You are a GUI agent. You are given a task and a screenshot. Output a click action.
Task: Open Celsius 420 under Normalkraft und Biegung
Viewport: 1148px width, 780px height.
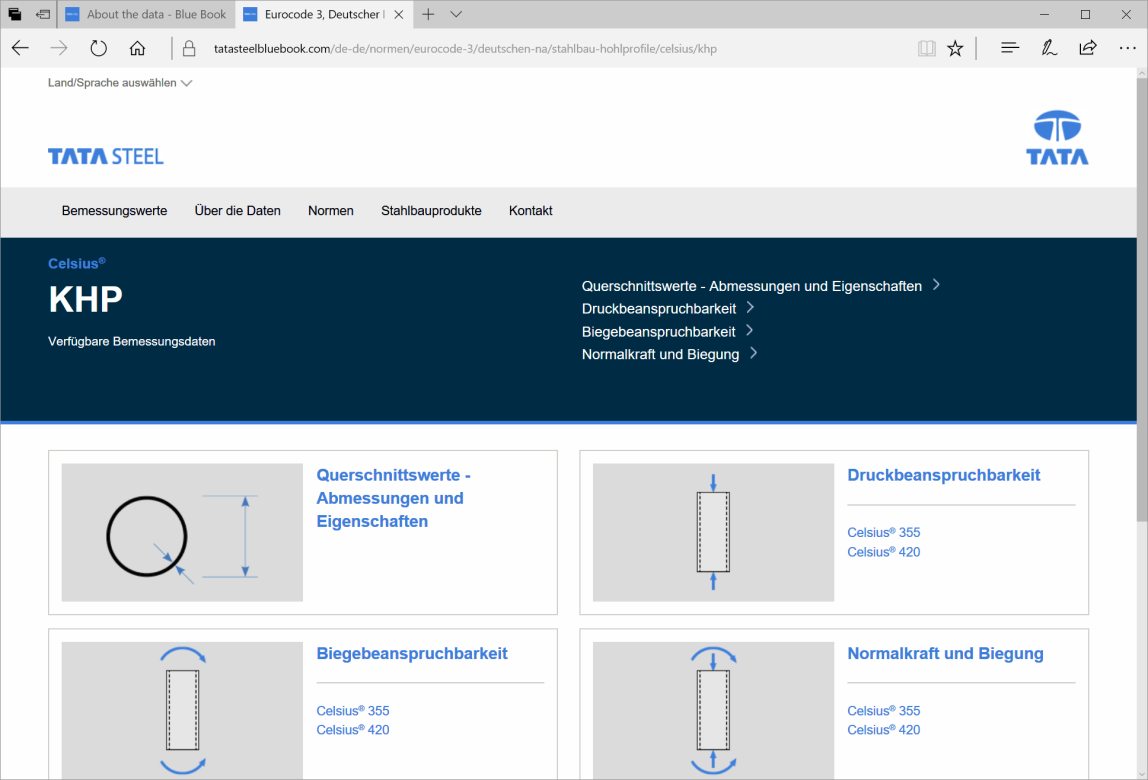click(884, 730)
